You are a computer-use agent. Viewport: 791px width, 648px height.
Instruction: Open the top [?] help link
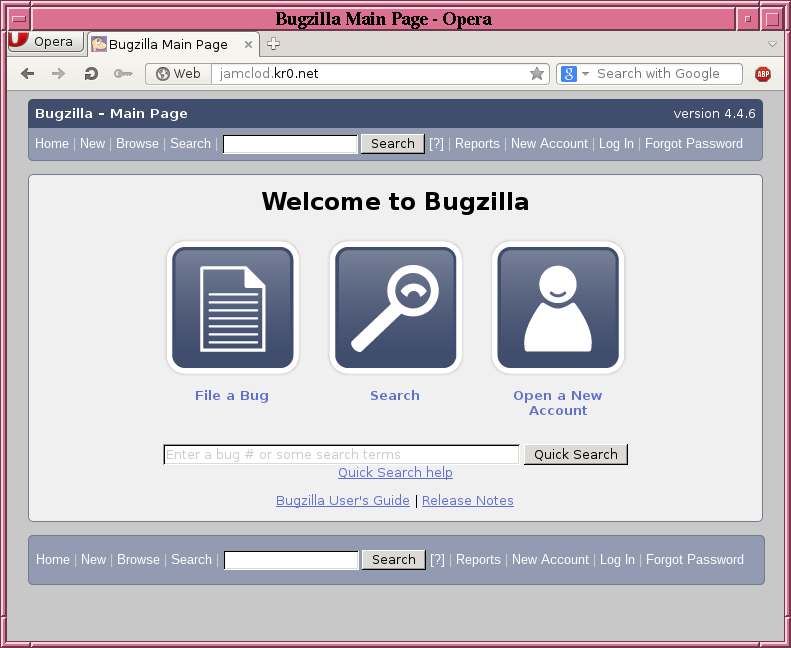[436, 143]
